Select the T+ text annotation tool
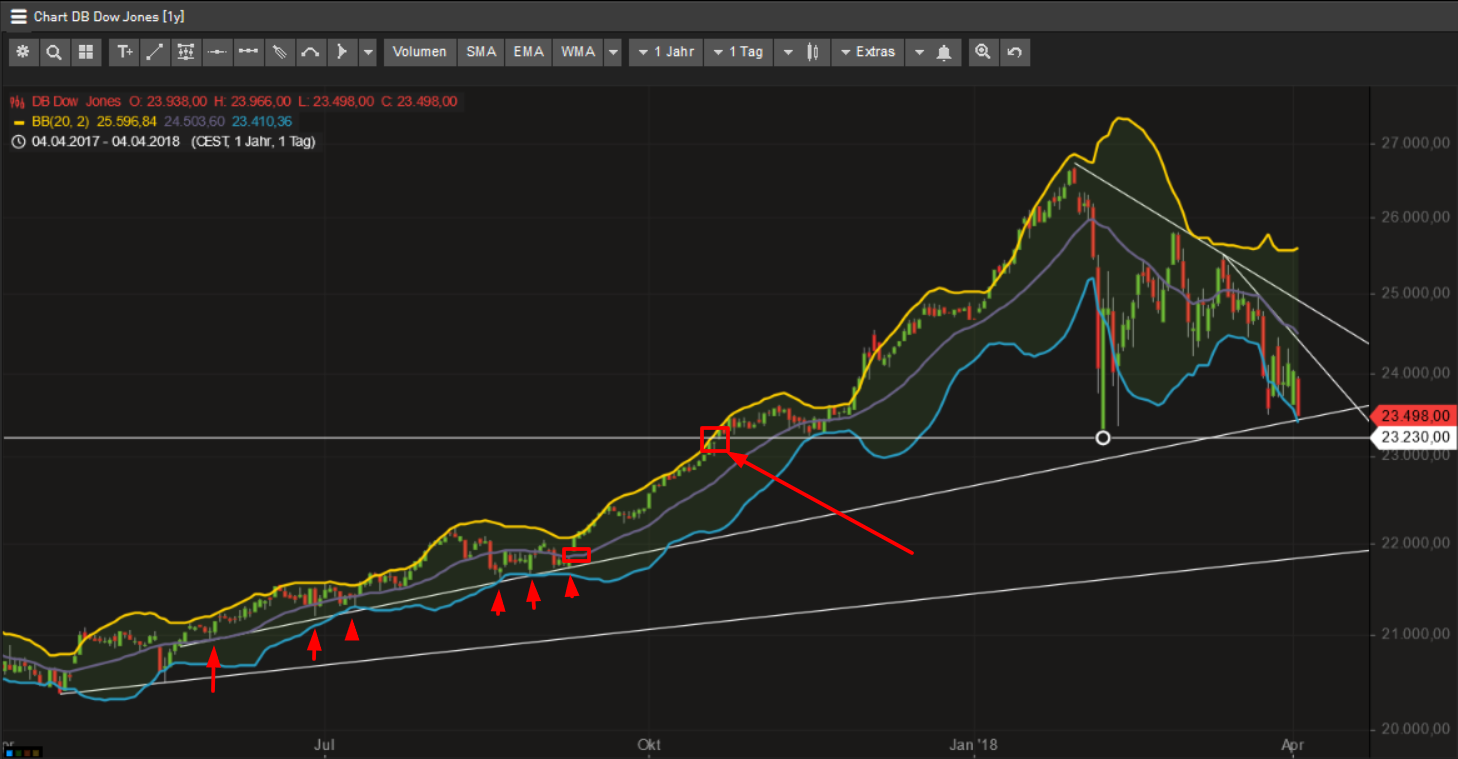 pyautogui.click(x=124, y=52)
